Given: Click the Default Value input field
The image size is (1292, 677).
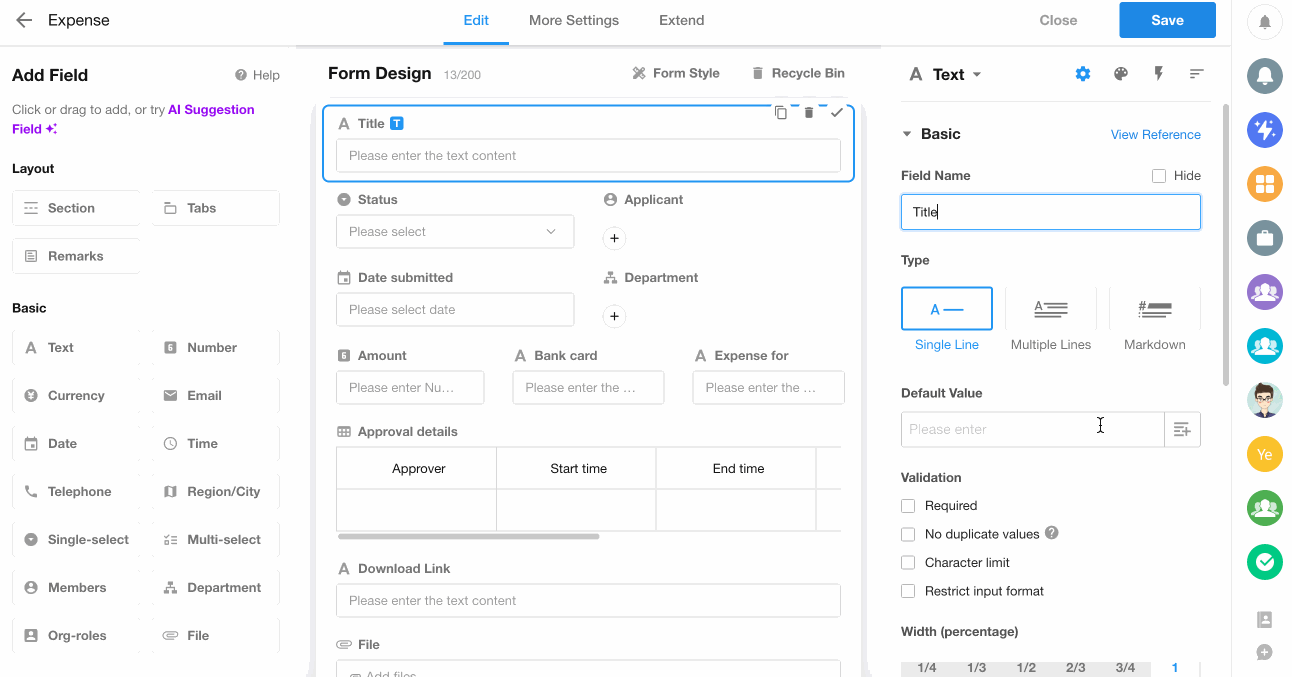Looking at the screenshot, I should point(1032,429).
